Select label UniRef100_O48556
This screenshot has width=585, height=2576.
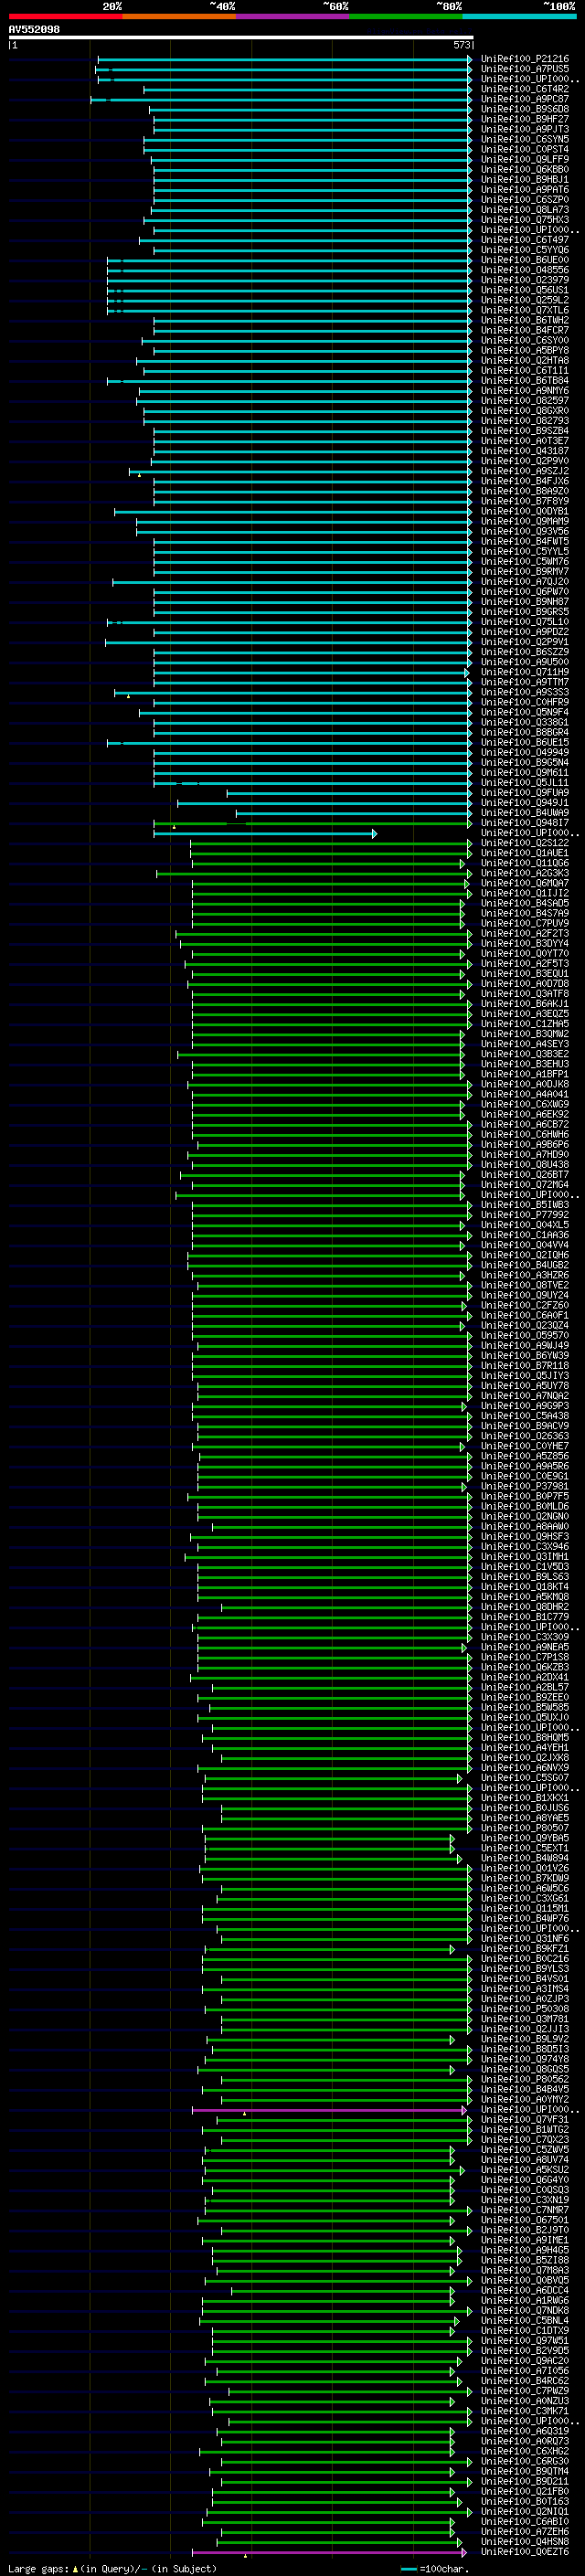[x=524, y=270]
